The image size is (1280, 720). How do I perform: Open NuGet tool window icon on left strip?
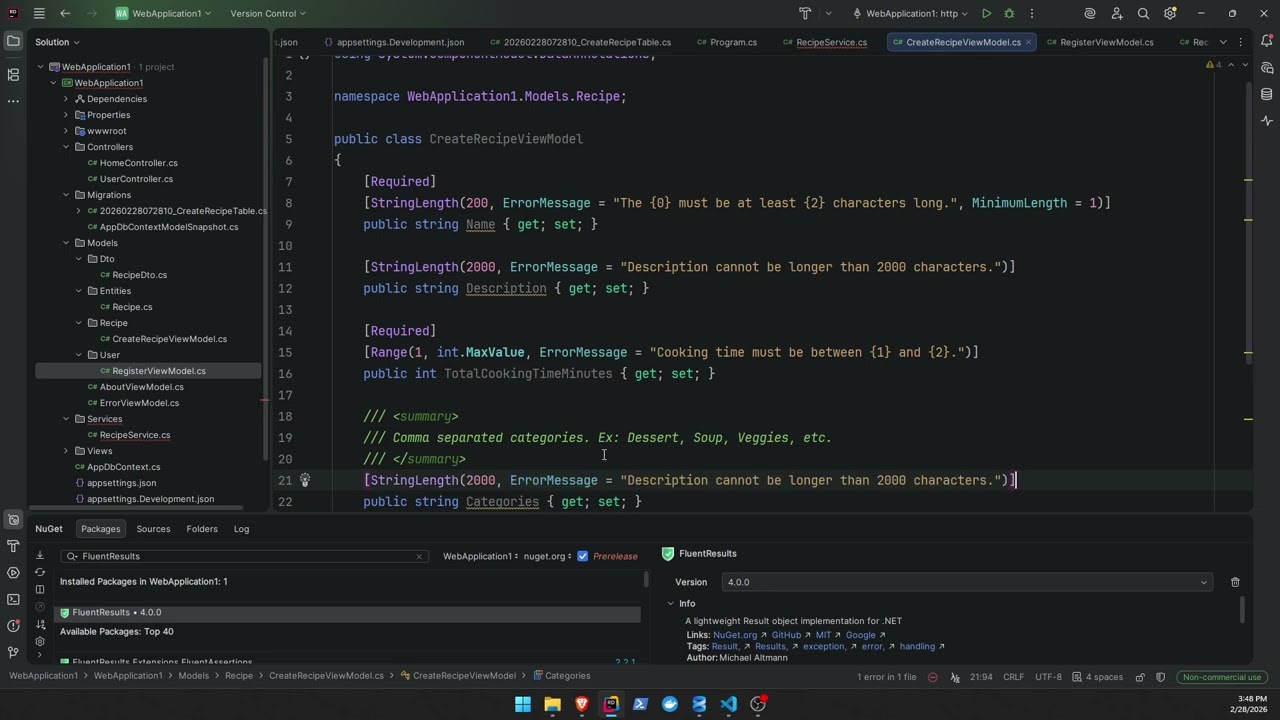pos(13,519)
